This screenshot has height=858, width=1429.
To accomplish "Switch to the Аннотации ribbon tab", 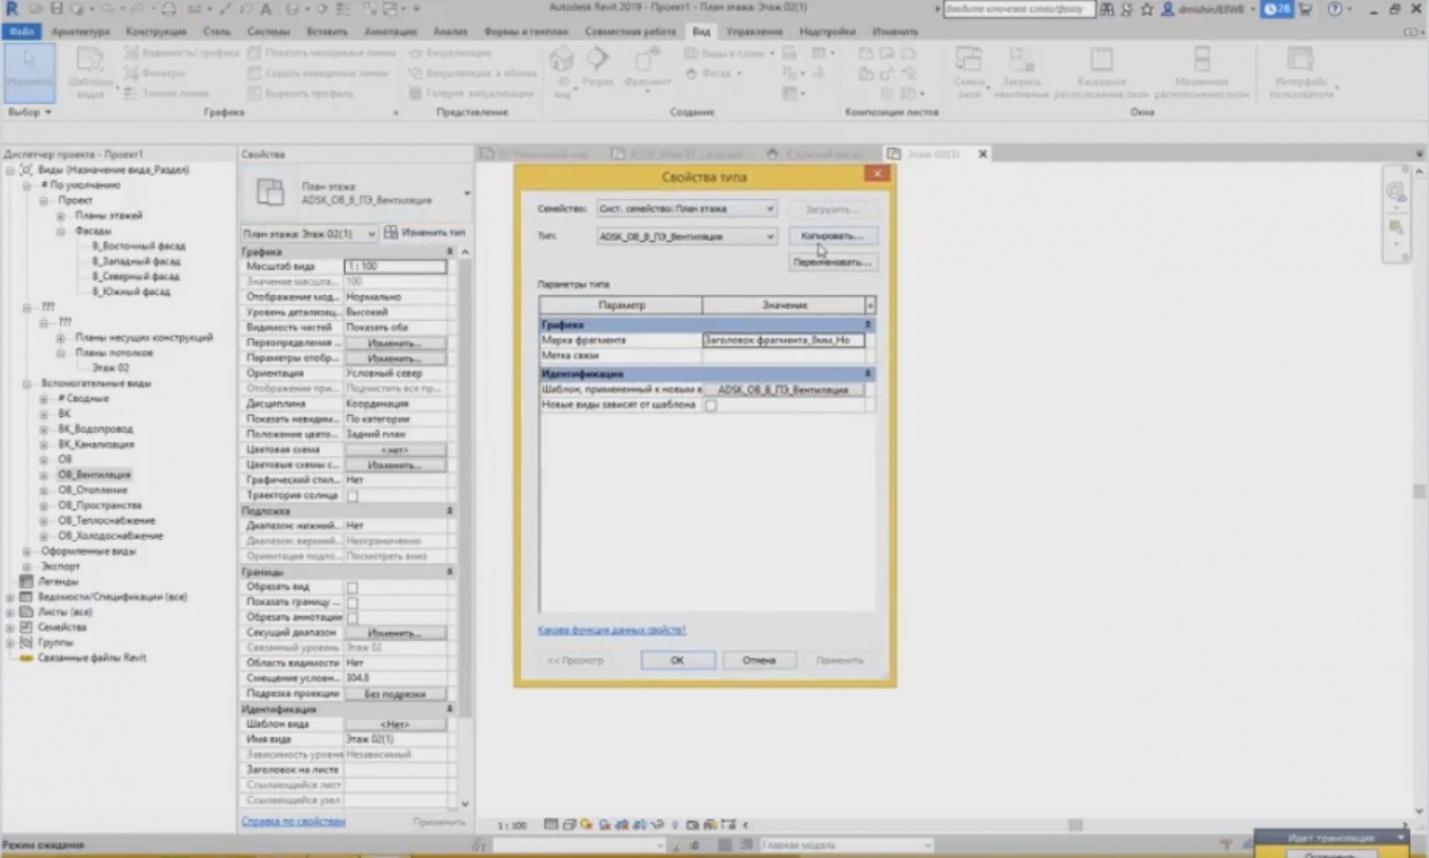I will 390,31.
